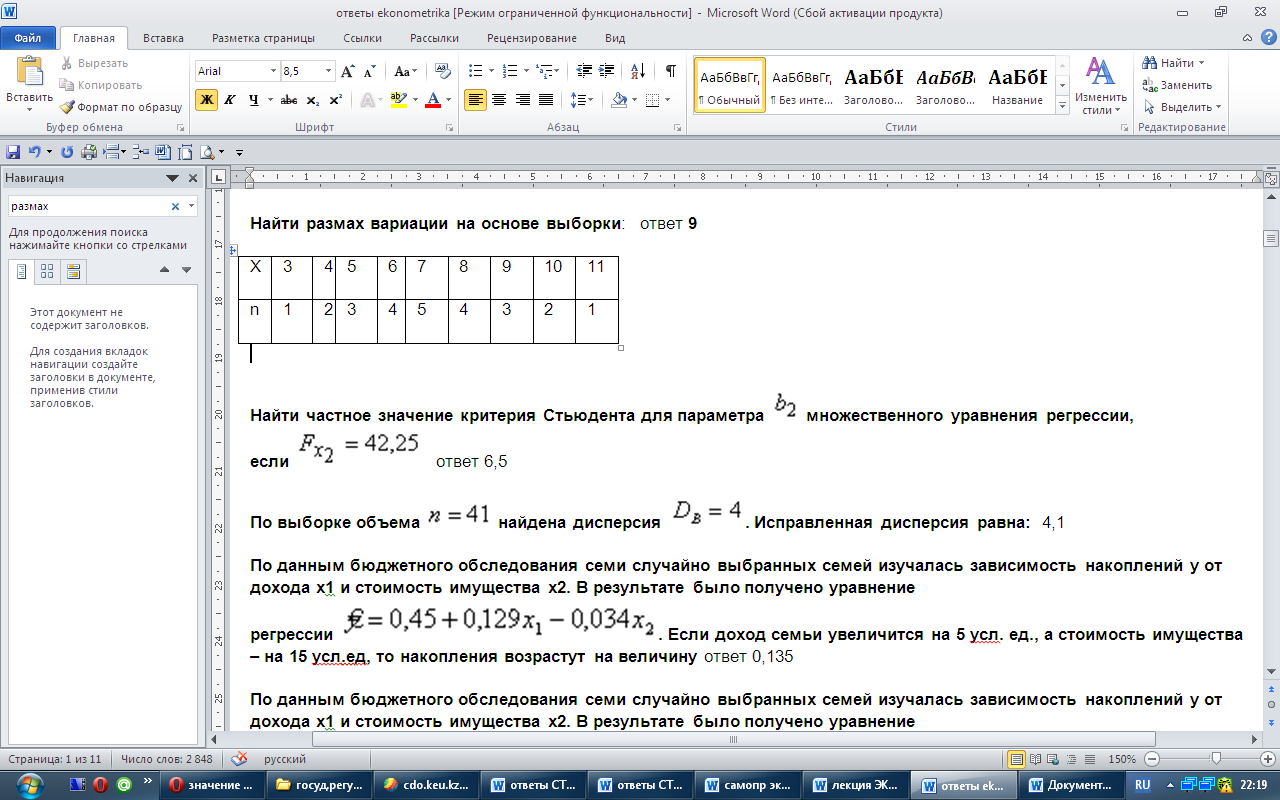The image size is (1280, 800).
Task: Apply Обычный style
Action: [x=729, y=85]
